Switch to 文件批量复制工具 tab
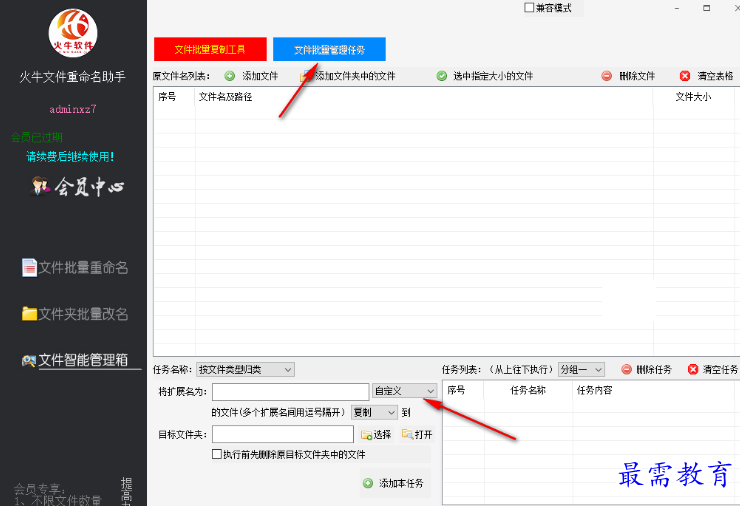The image size is (740, 506). (210, 49)
